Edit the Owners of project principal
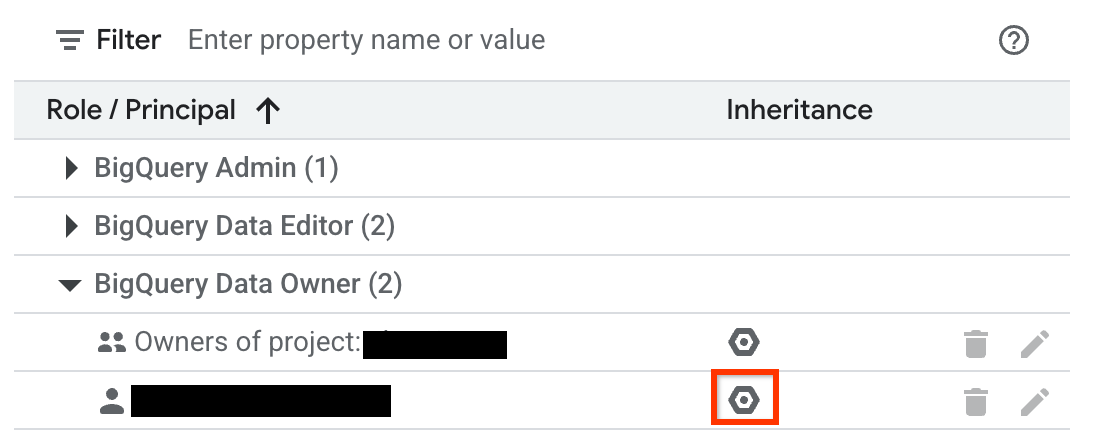This screenshot has height=430, width=1098. coord(1034,345)
